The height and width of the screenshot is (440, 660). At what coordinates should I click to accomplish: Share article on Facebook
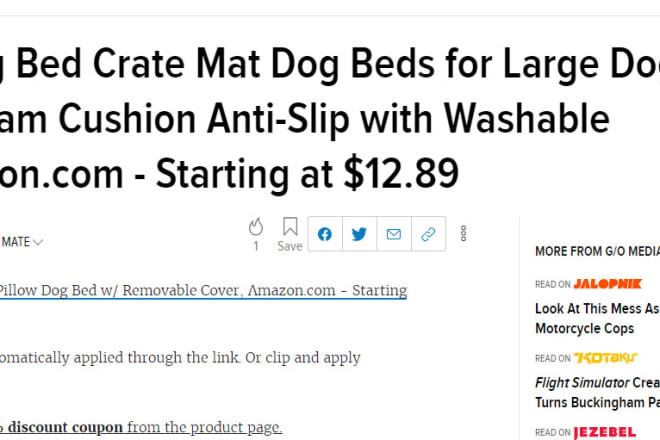(x=325, y=234)
